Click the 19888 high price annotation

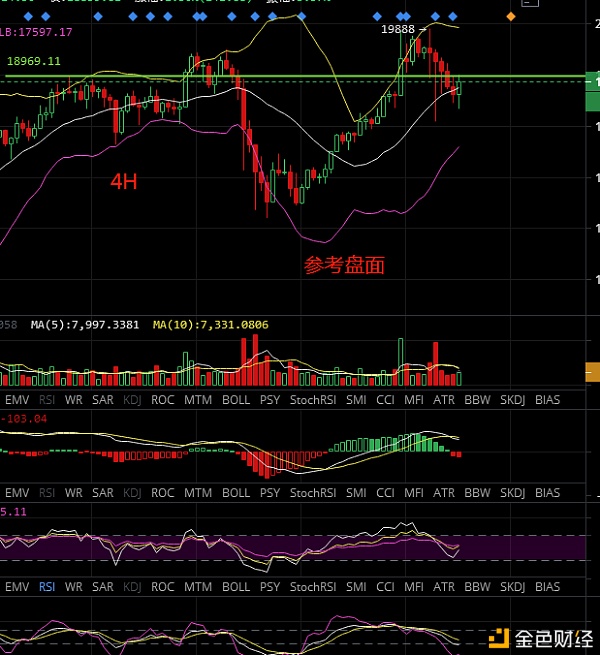[x=398, y=29]
